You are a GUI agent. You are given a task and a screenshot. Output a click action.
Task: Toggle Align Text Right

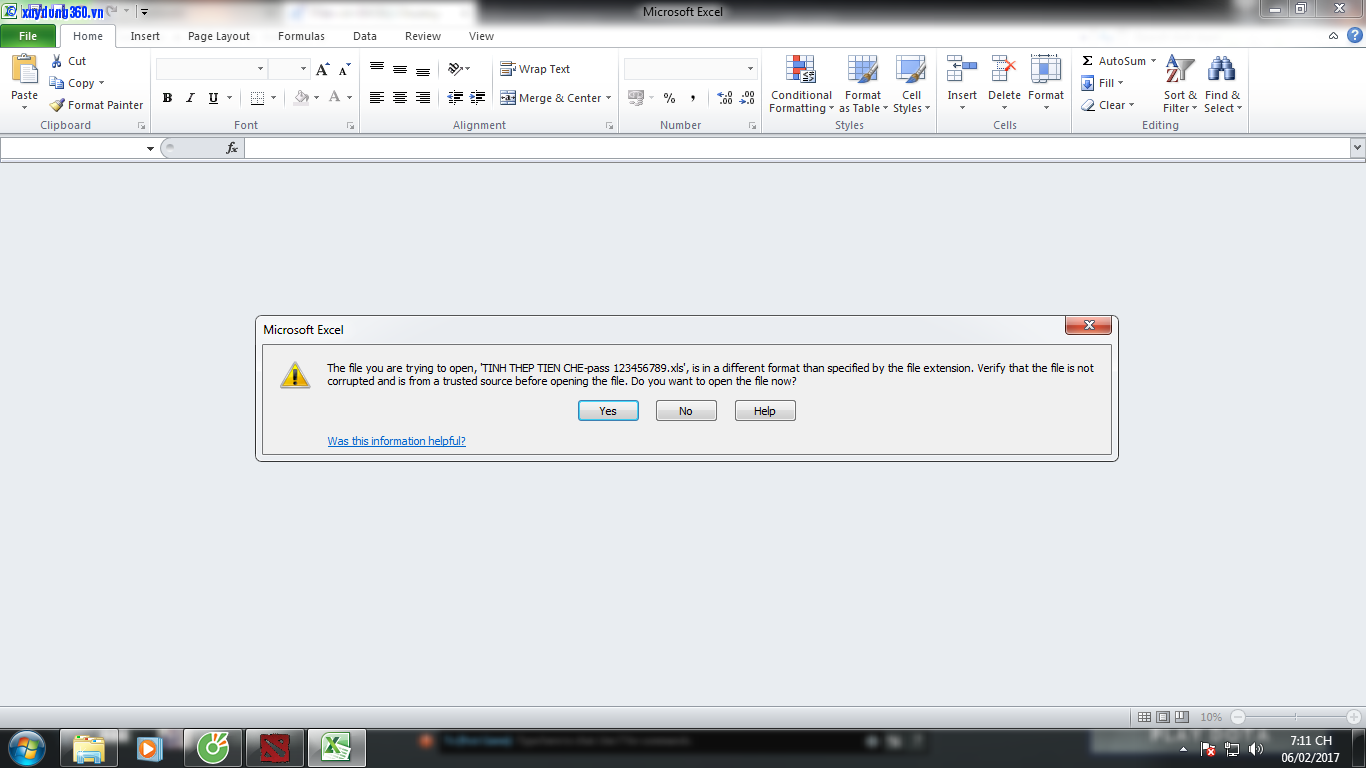click(423, 98)
